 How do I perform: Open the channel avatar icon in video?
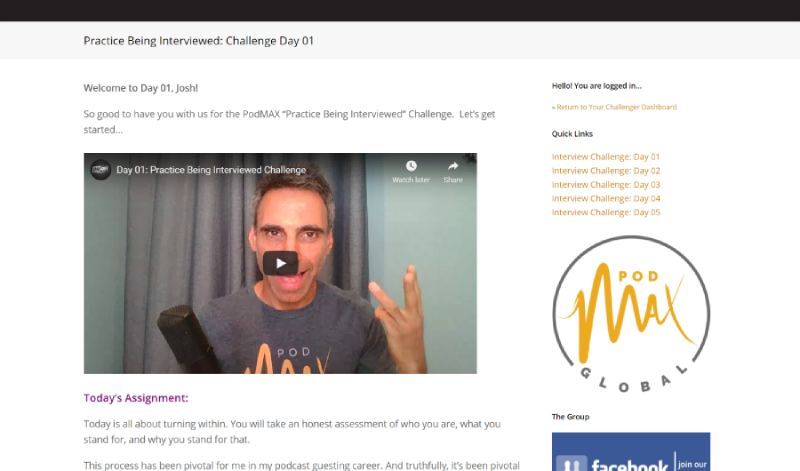pyautogui.click(x=101, y=170)
